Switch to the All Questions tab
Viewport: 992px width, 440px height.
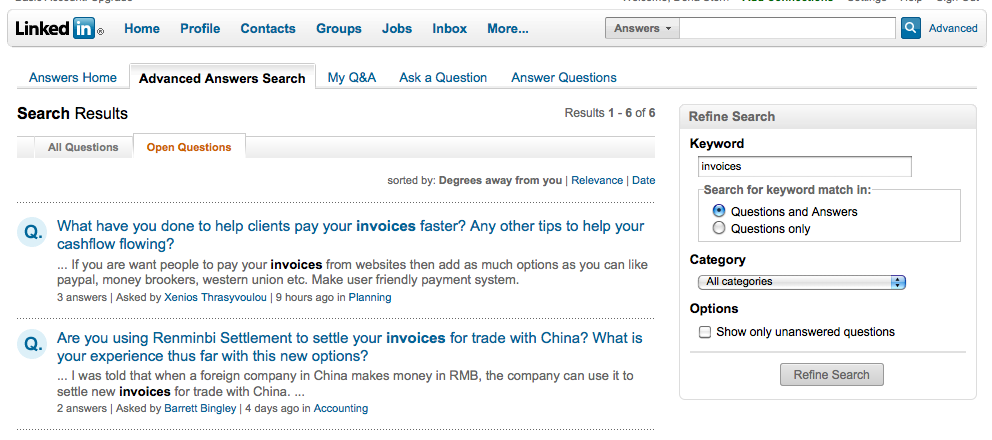[x=83, y=147]
